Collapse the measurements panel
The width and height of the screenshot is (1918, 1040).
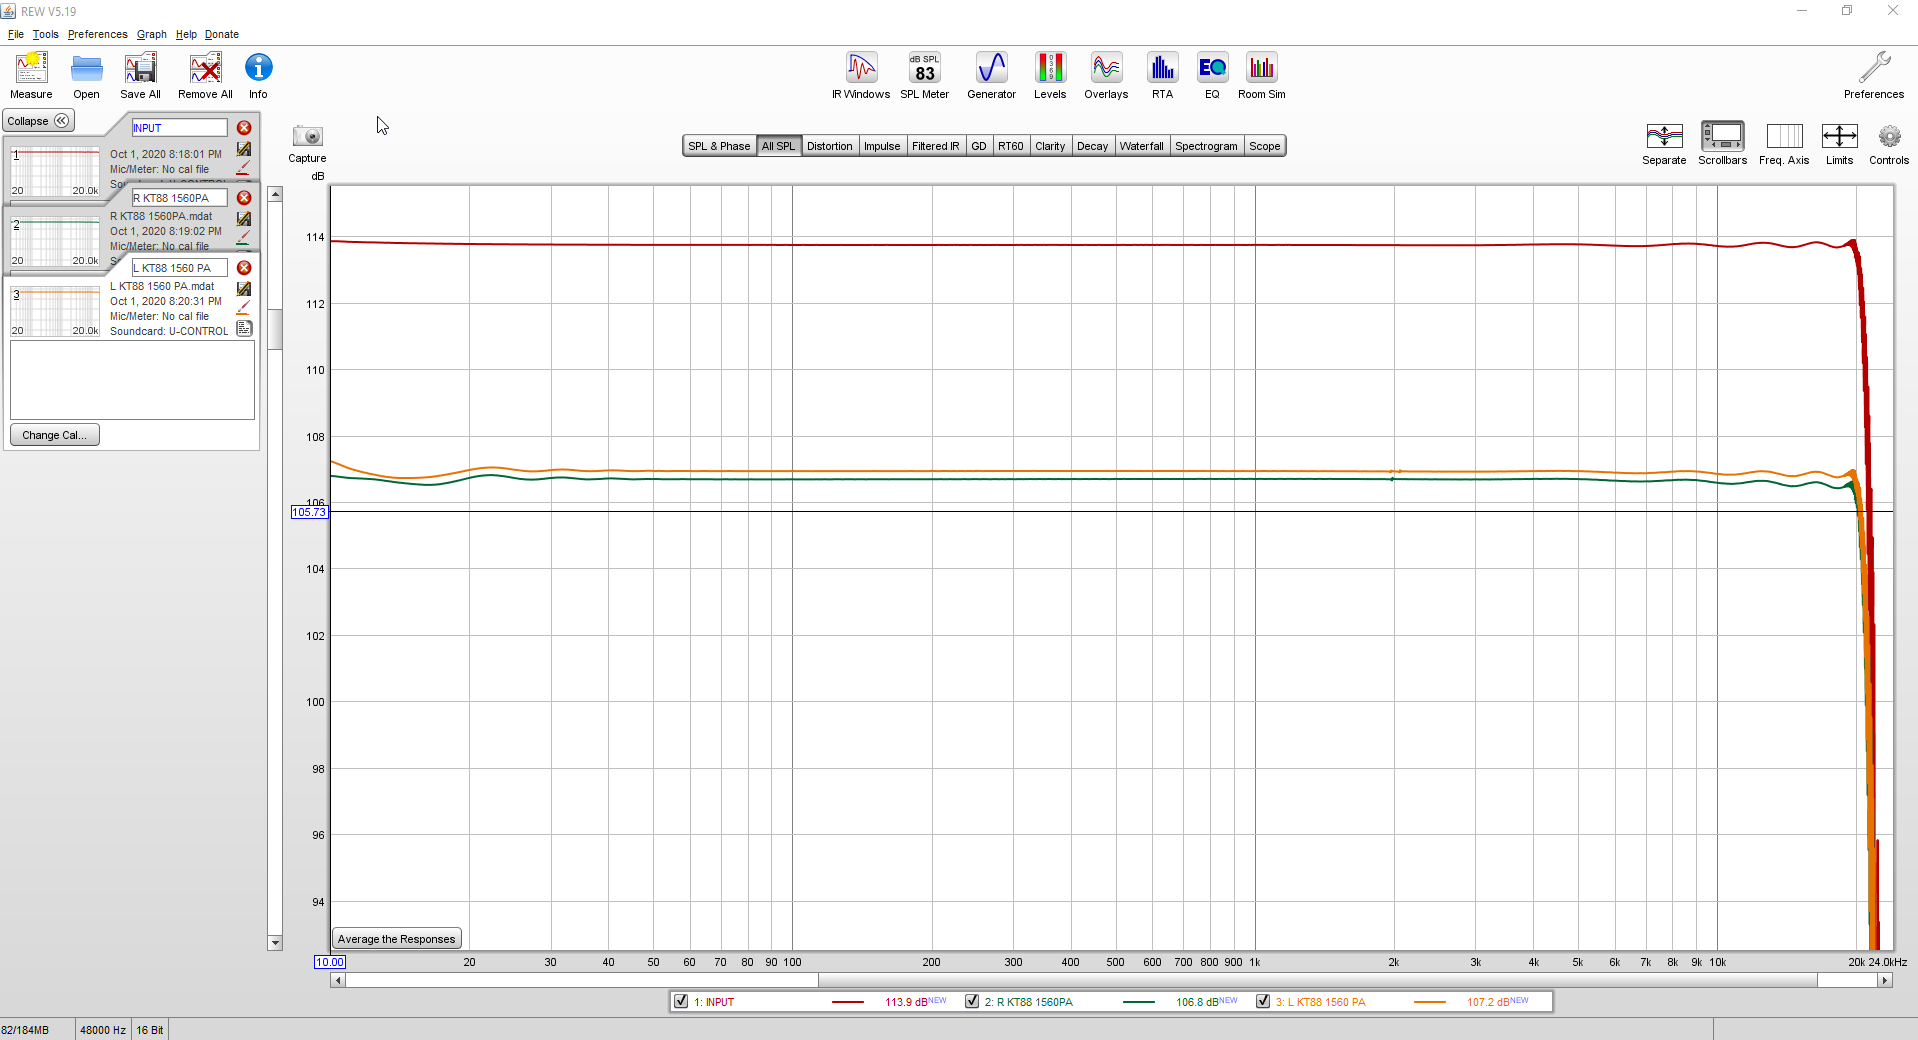(38, 121)
